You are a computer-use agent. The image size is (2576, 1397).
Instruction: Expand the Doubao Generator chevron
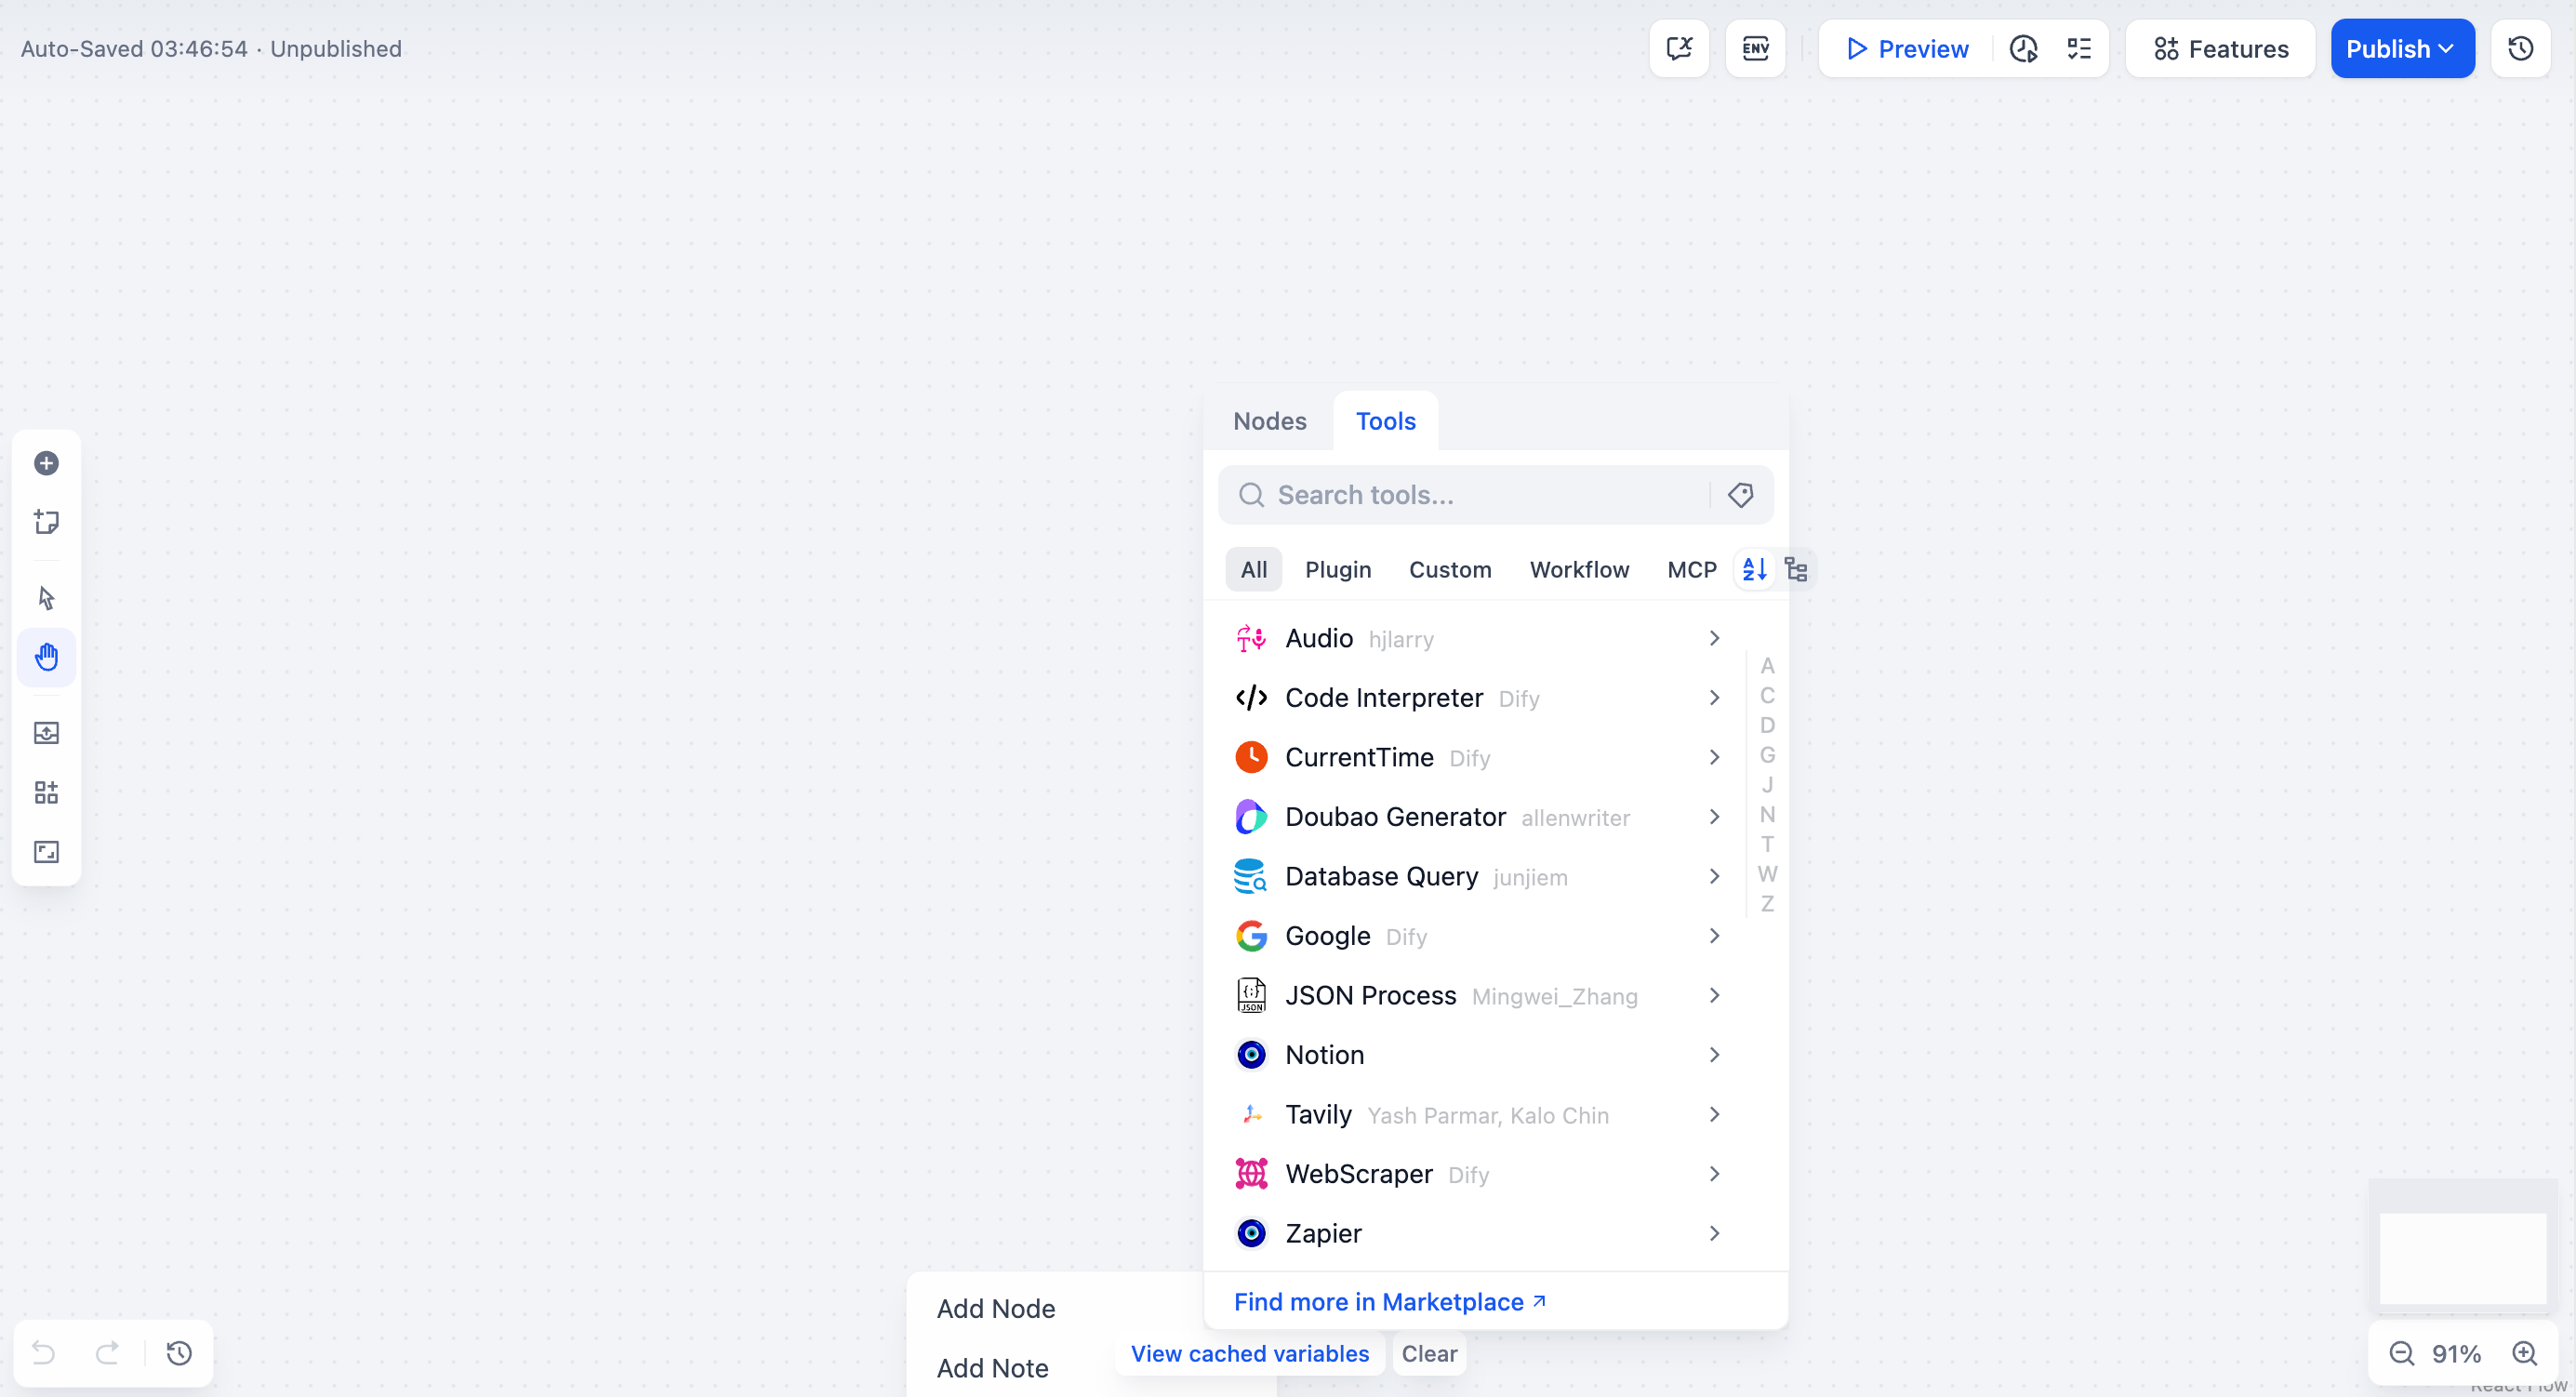[1714, 816]
